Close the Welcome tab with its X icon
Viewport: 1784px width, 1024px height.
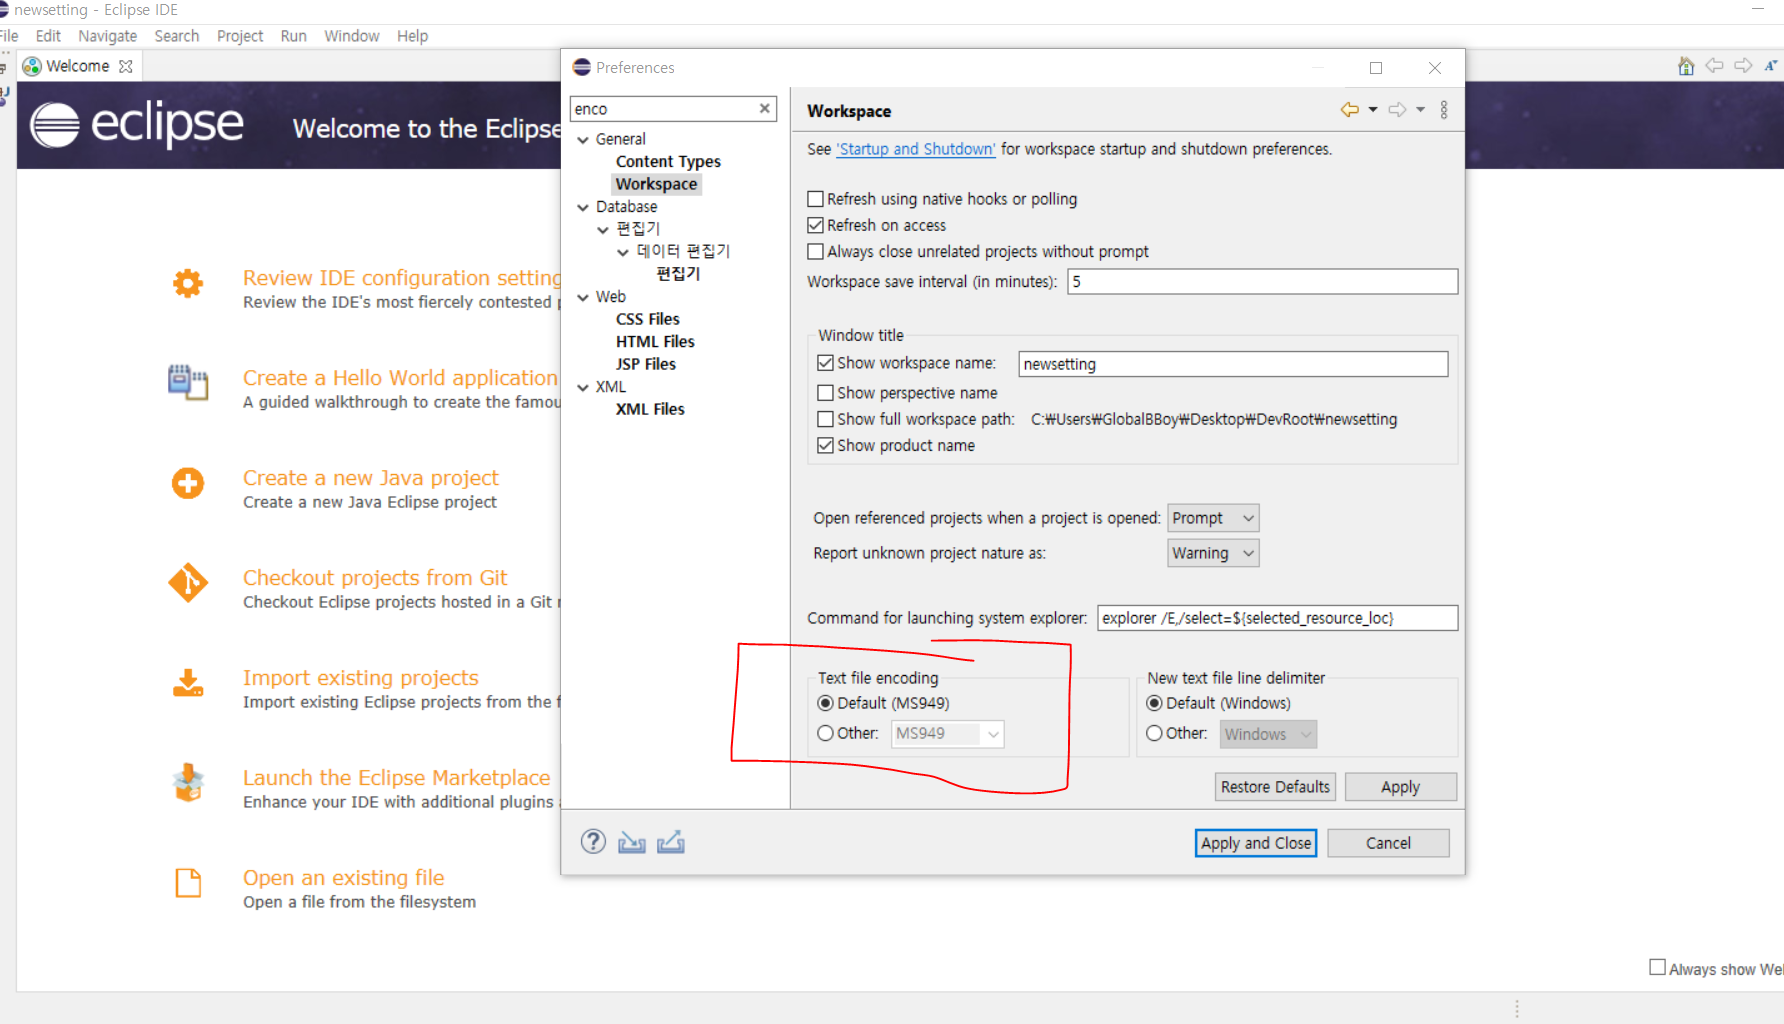pyautogui.click(x=126, y=66)
